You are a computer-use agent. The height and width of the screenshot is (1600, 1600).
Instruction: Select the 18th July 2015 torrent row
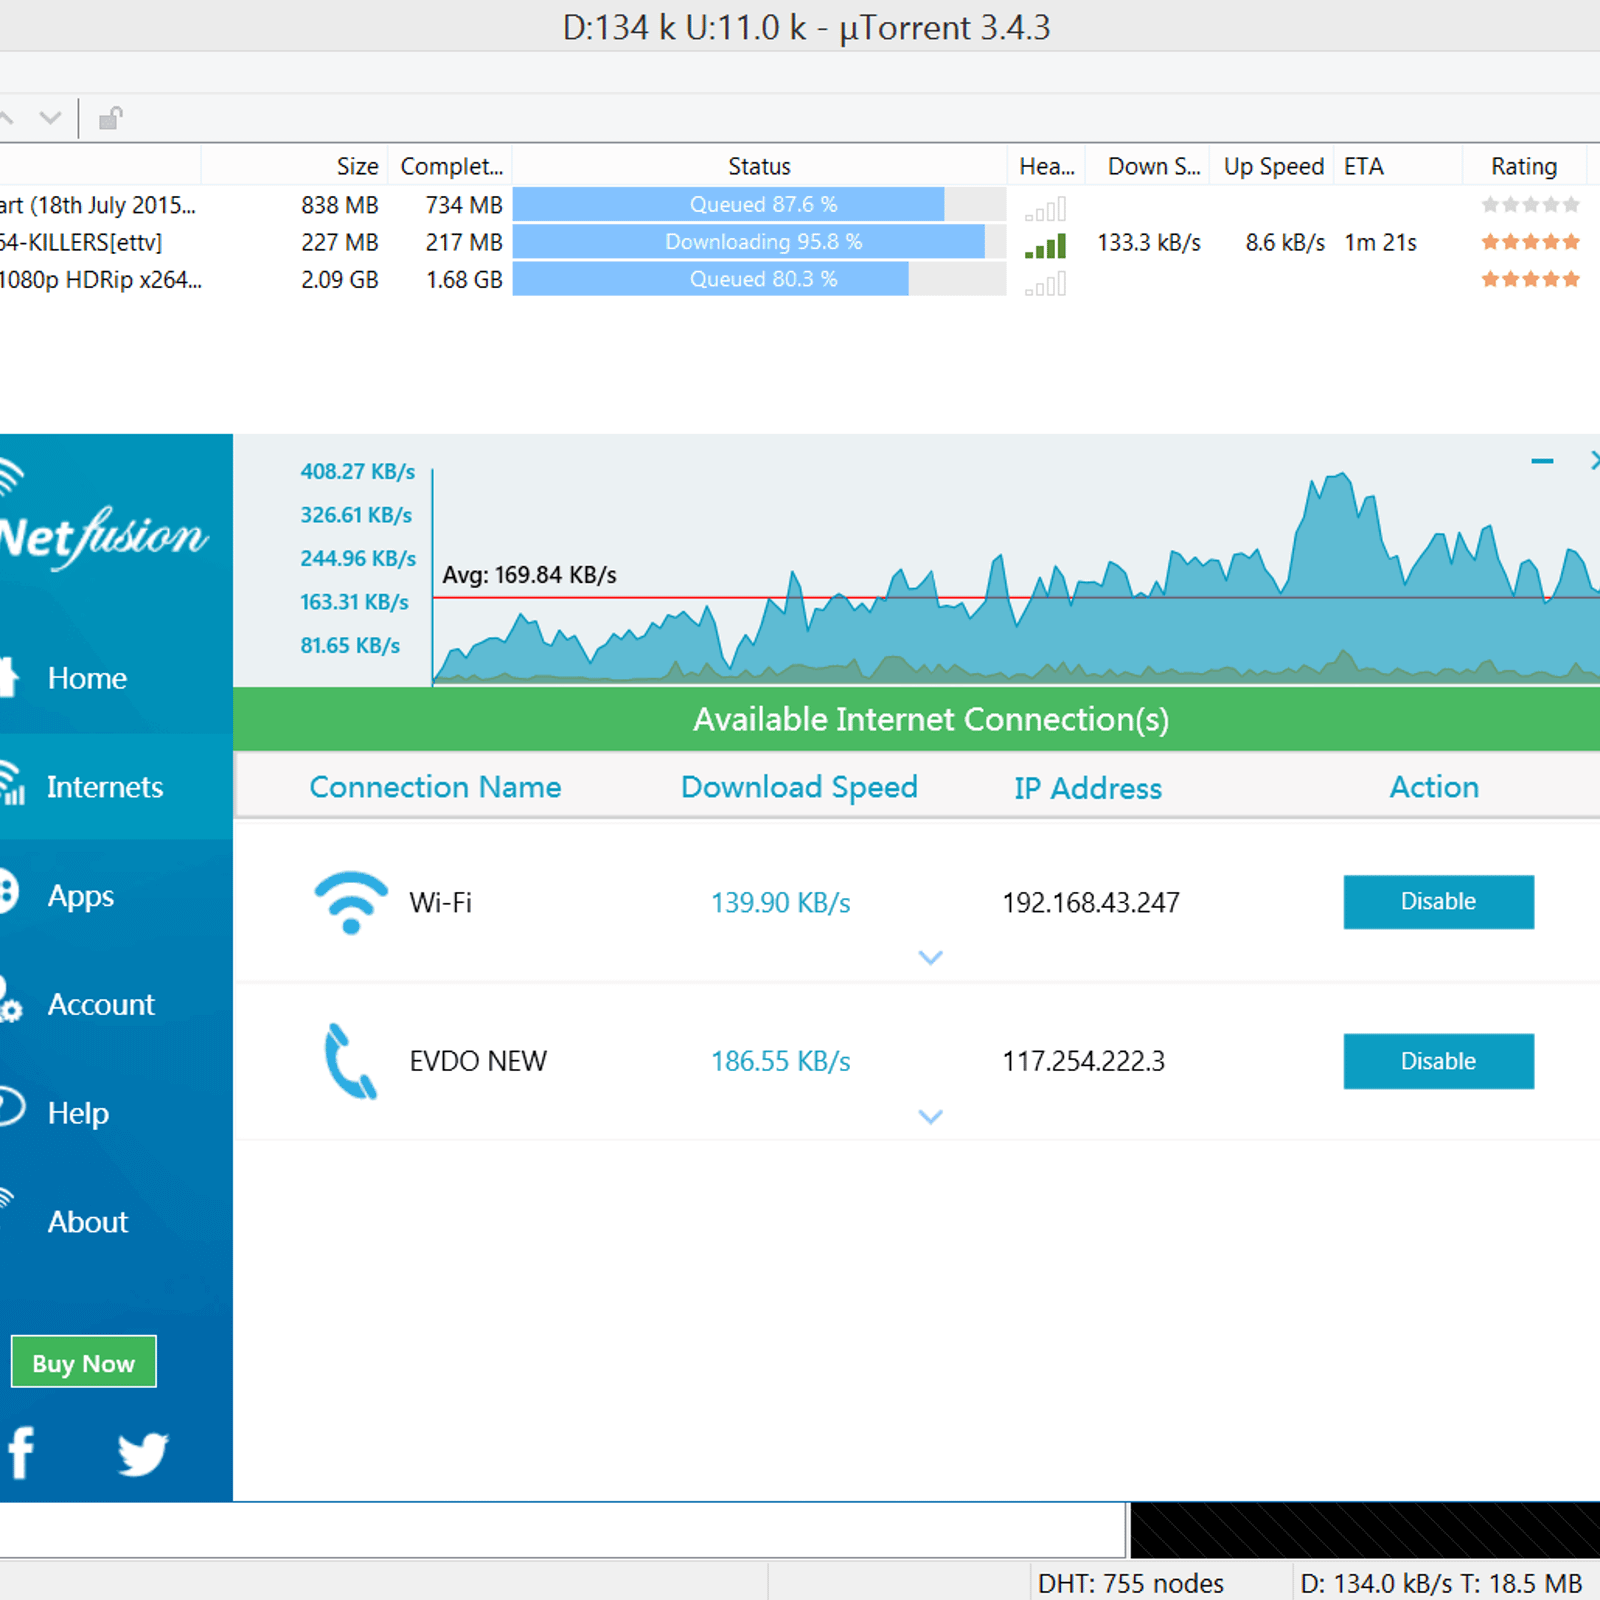pyautogui.click(x=800, y=204)
